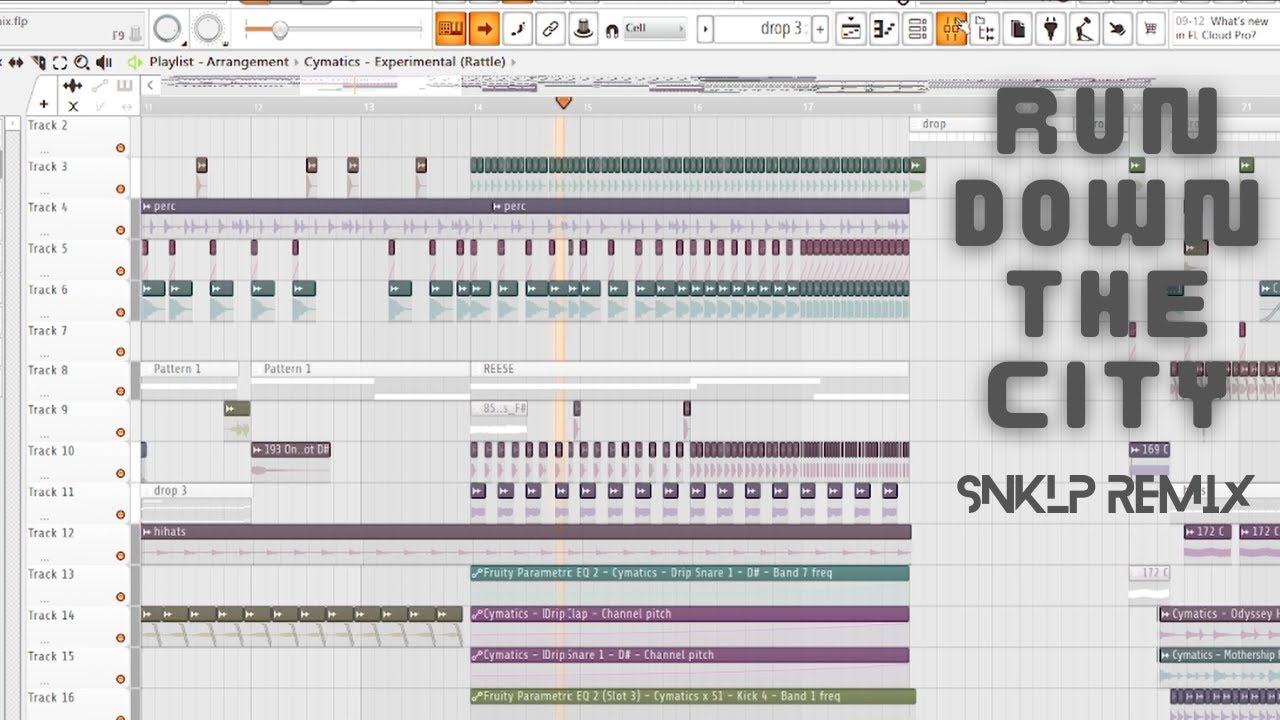The width and height of the screenshot is (1280, 720).
Task: Toggle note grouping chain-link icon
Action: (x=550, y=29)
